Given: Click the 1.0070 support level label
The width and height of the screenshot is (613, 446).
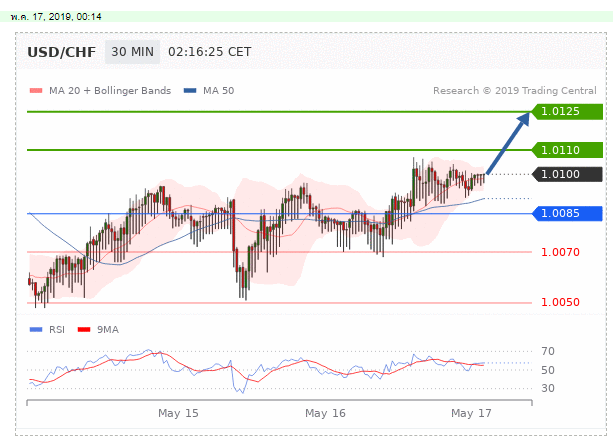Looking at the screenshot, I should click(x=560, y=252).
